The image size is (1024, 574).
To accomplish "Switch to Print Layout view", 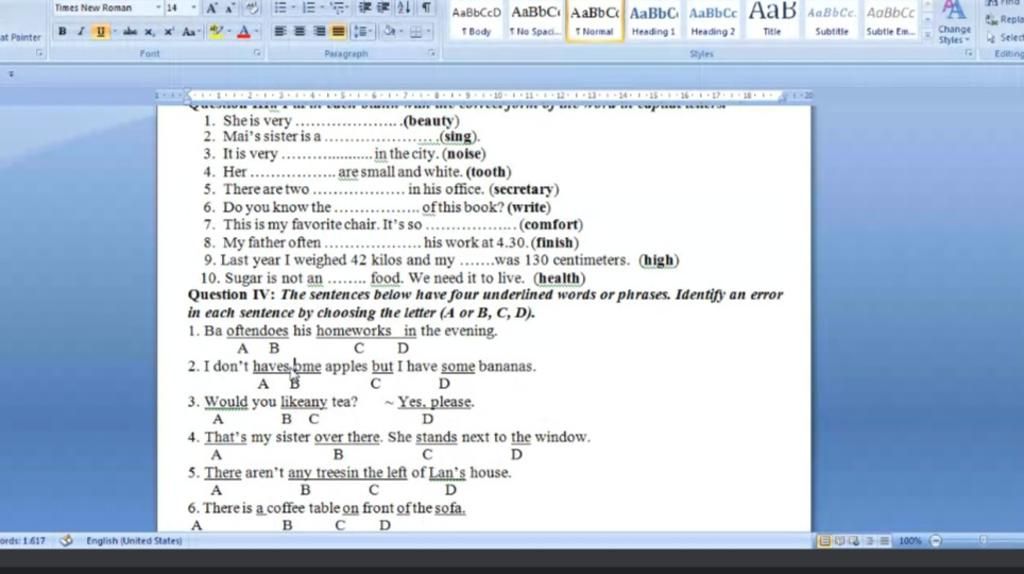I will tap(824, 541).
